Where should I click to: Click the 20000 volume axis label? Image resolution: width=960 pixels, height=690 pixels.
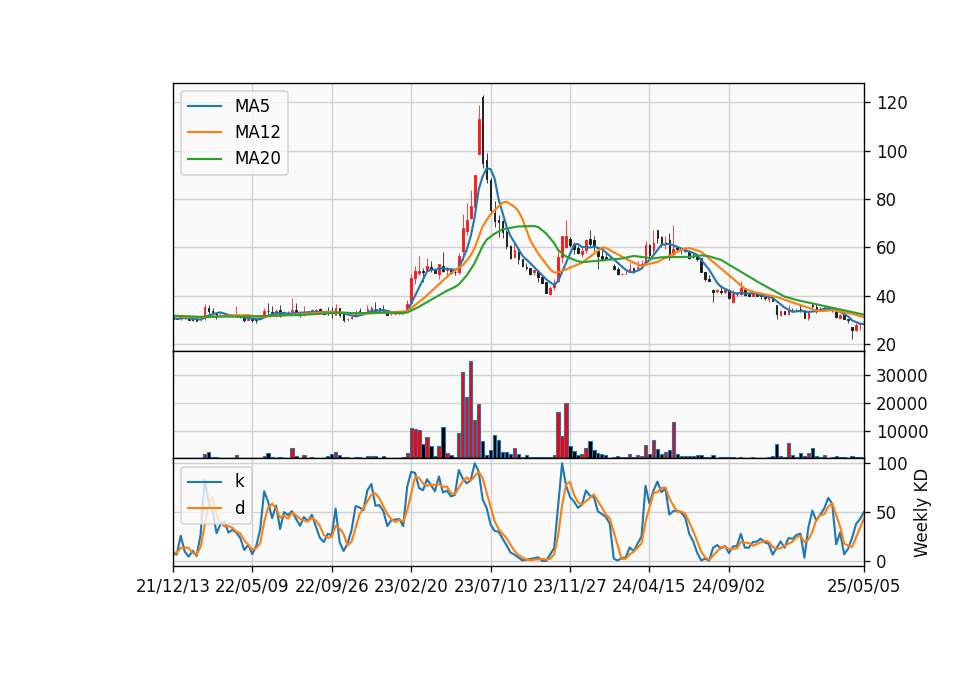[x=902, y=404]
